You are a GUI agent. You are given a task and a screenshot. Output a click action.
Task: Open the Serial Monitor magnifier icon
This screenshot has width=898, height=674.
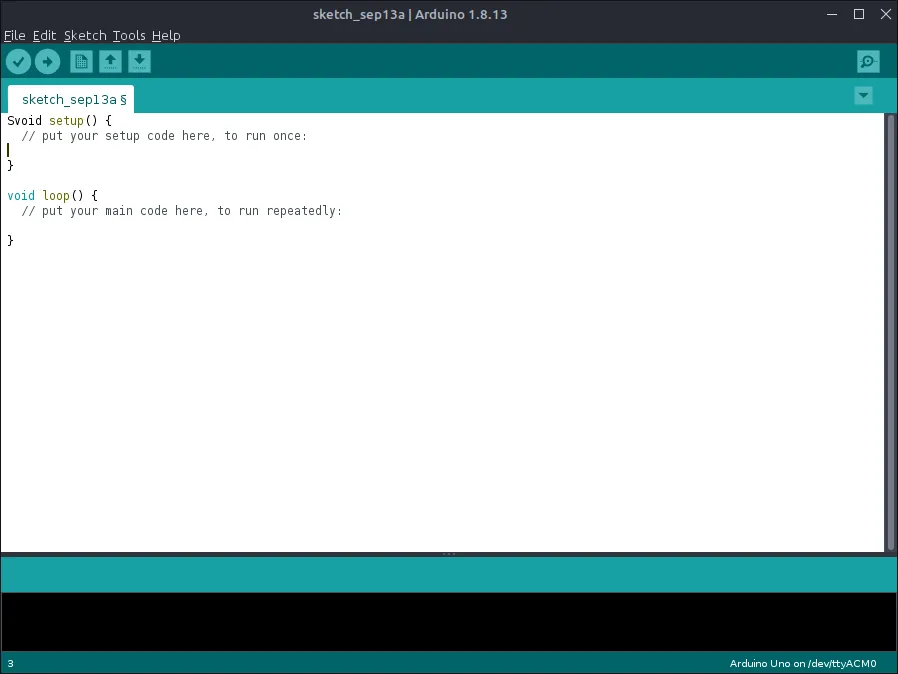(867, 61)
